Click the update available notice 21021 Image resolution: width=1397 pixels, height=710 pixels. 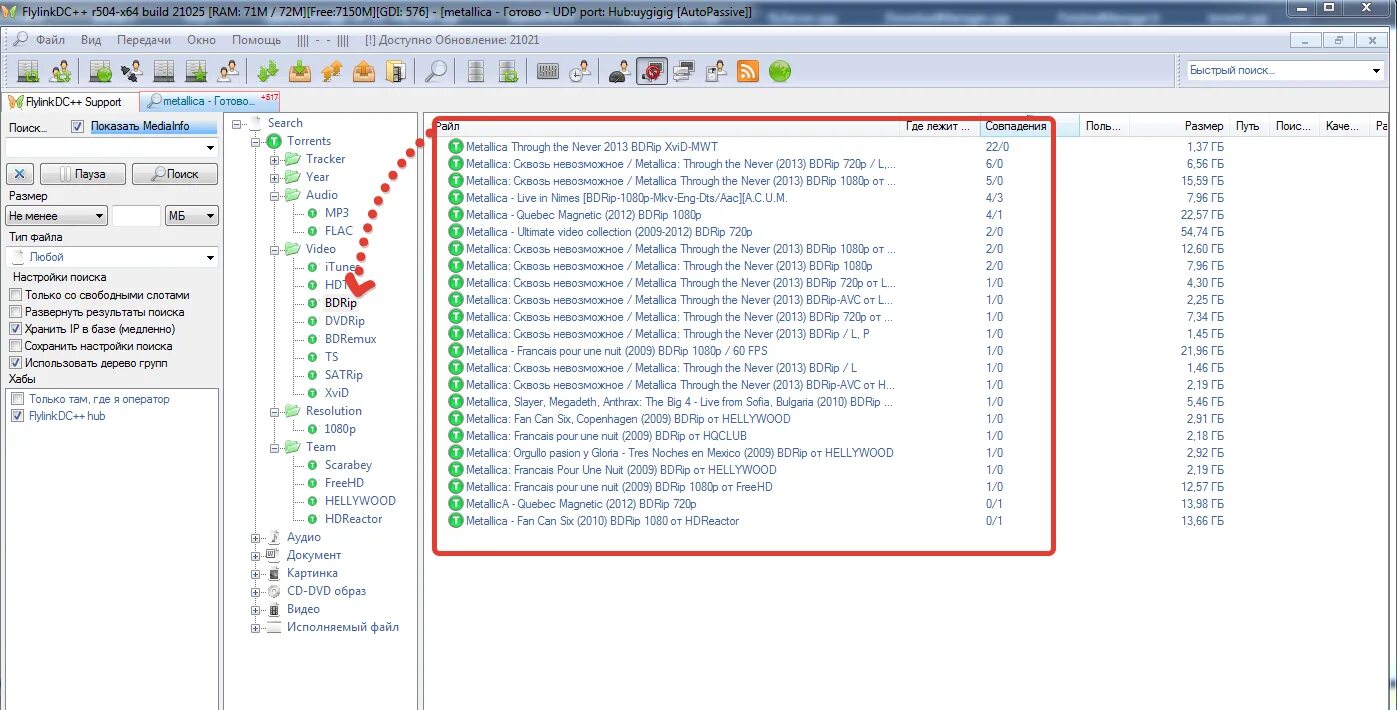(452, 40)
